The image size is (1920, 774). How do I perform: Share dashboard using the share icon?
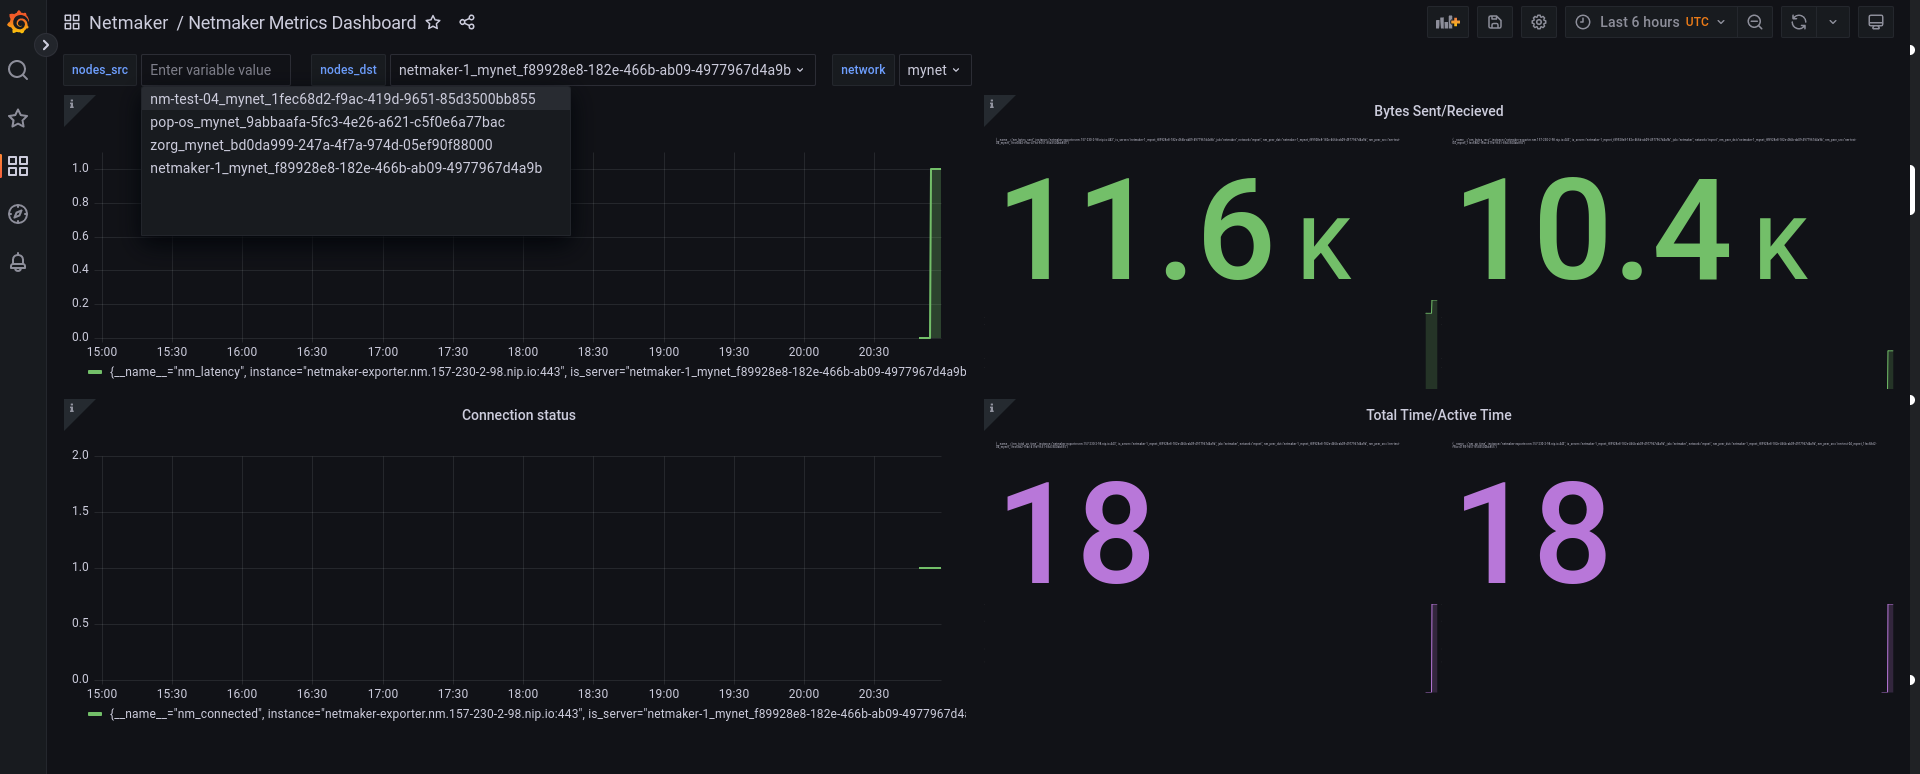pyautogui.click(x=467, y=22)
